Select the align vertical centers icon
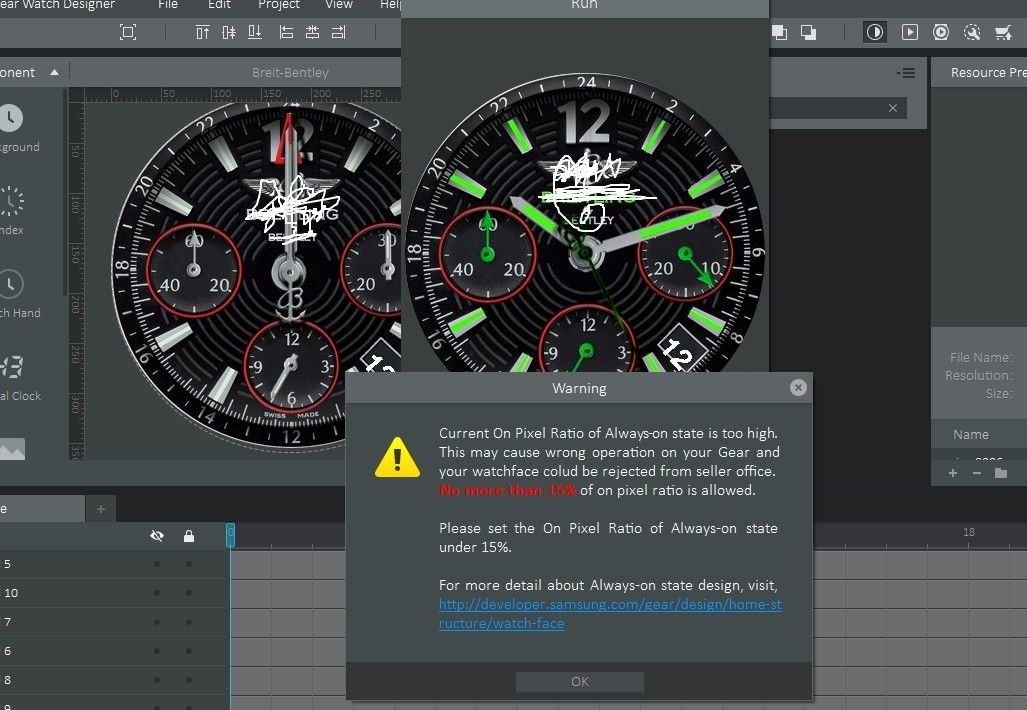The width and height of the screenshot is (1027, 710). click(229, 32)
